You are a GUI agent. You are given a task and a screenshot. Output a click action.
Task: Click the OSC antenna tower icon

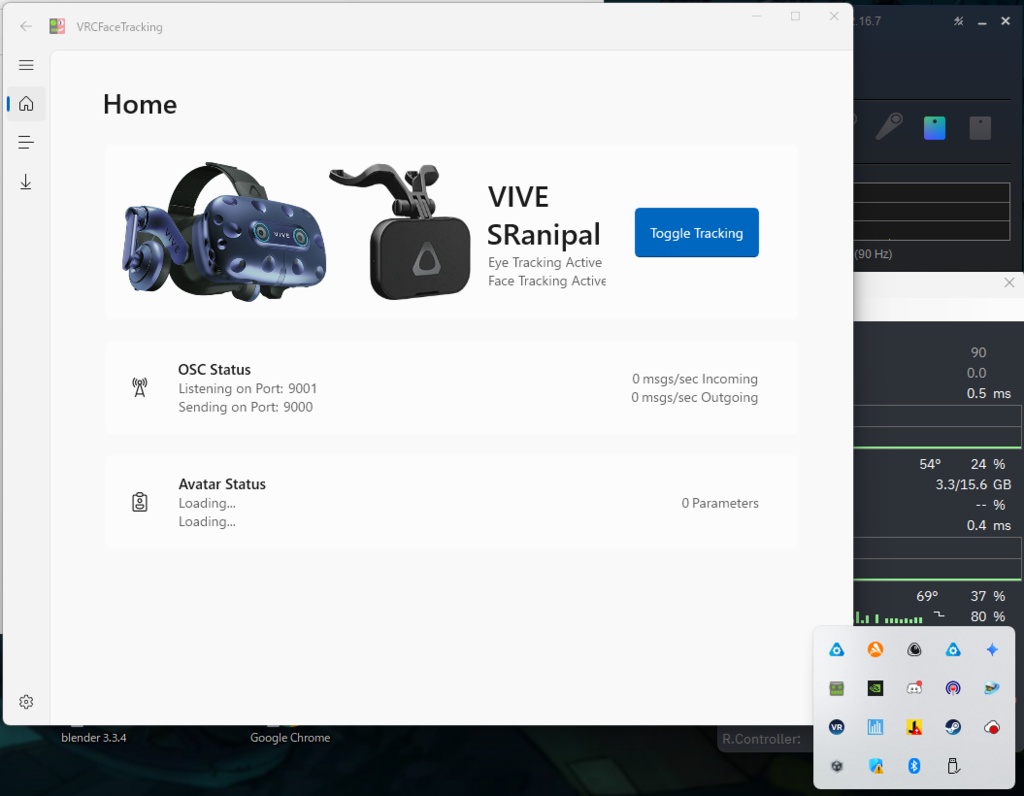(x=140, y=387)
